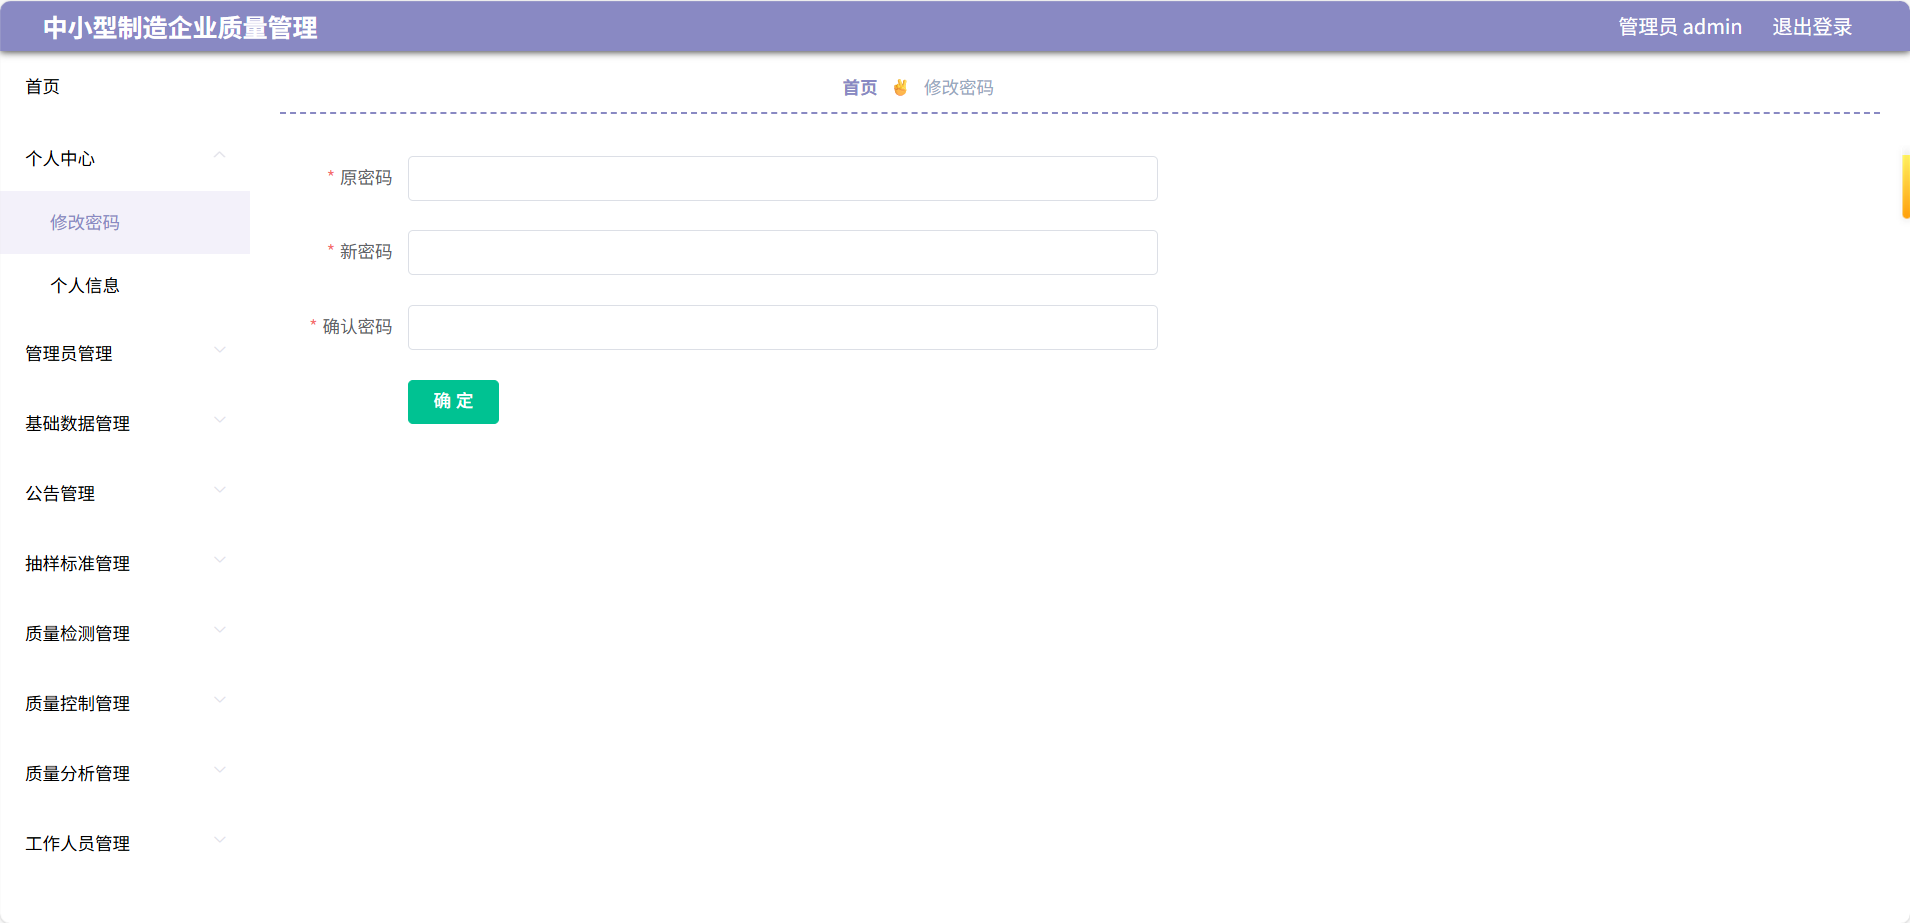
Task: Expand the 质量分析管理 chevron arrow
Action: (x=220, y=770)
